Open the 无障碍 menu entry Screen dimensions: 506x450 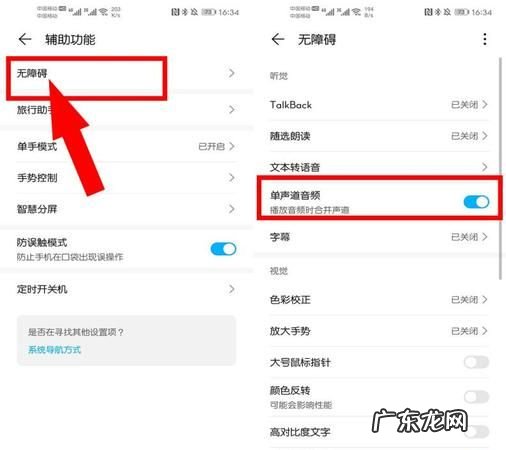tap(126, 73)
